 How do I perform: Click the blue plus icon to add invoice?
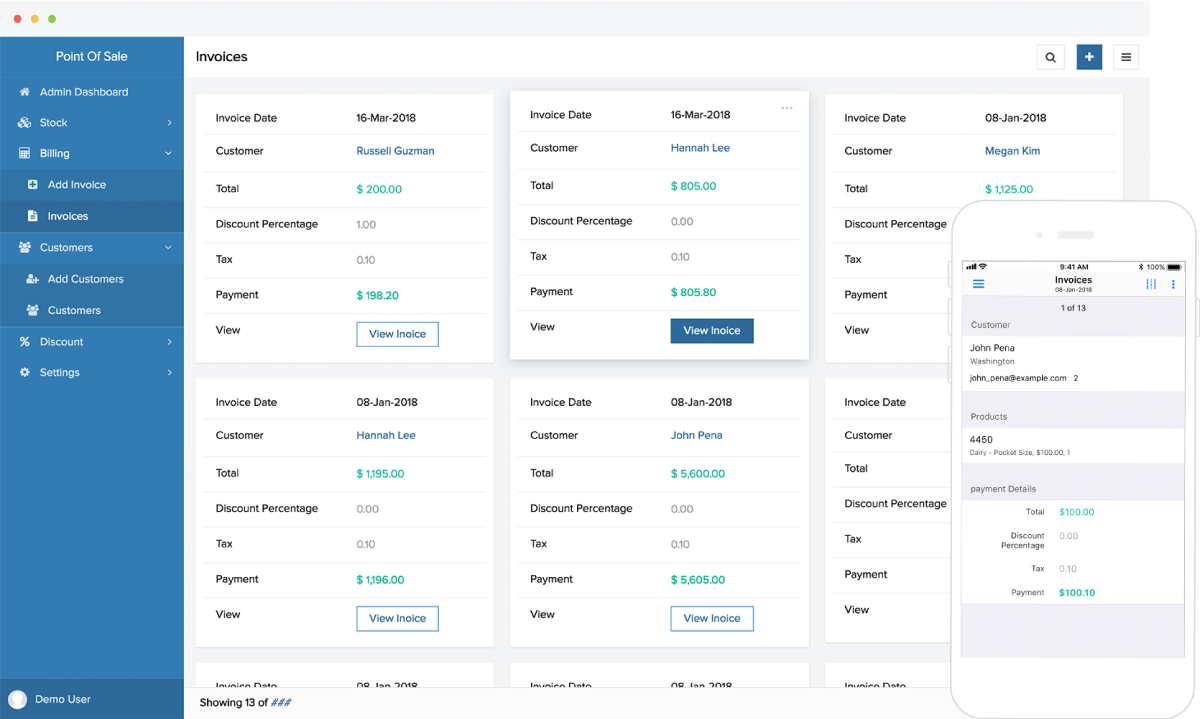coord(1089,57)
